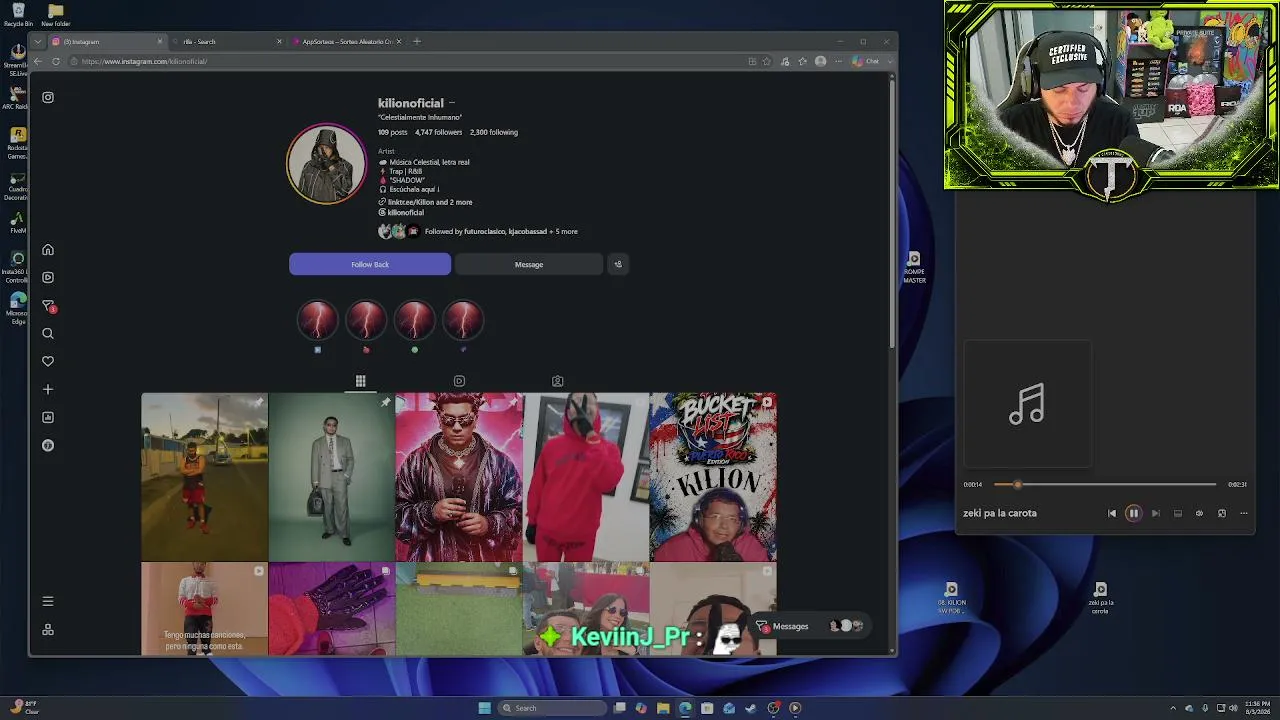Open media player volume control

pos(1200,513)
